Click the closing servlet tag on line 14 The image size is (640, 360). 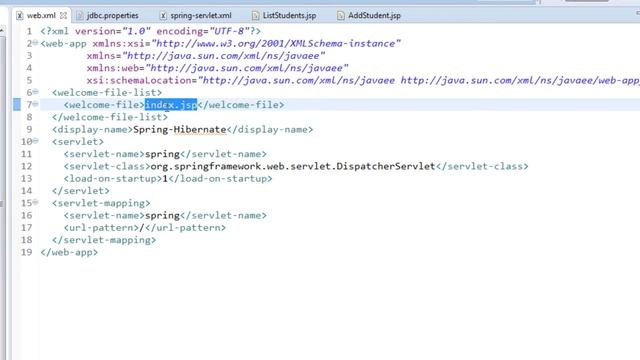click(81, 191)
